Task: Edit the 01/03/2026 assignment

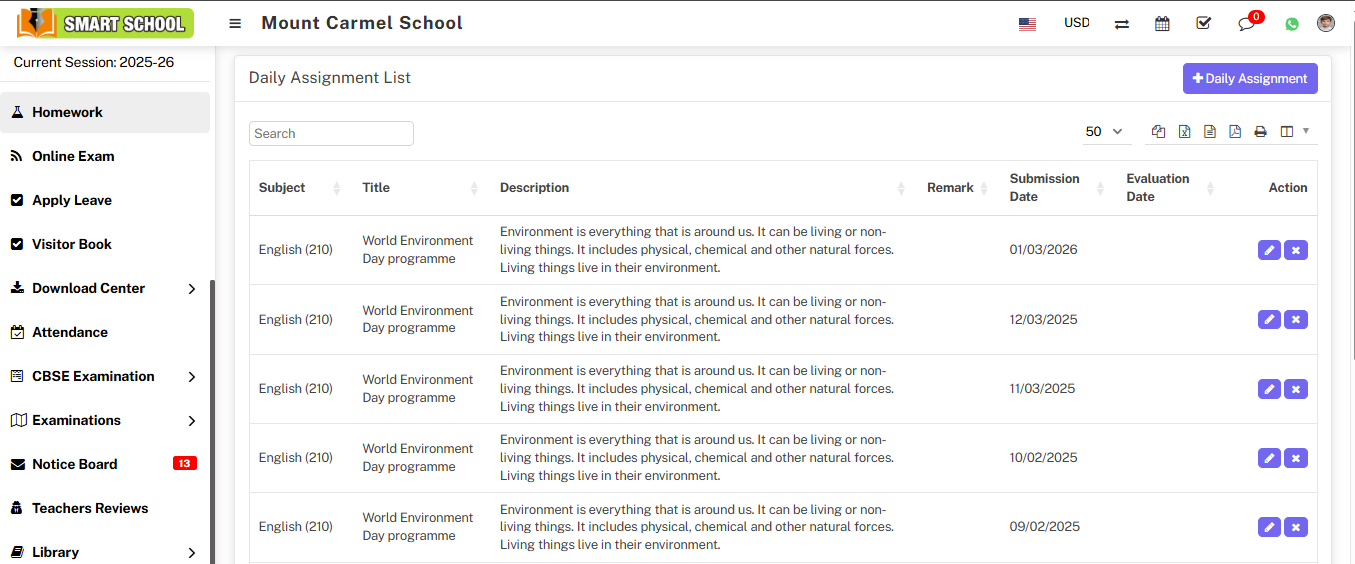Action: [1269, 250]
